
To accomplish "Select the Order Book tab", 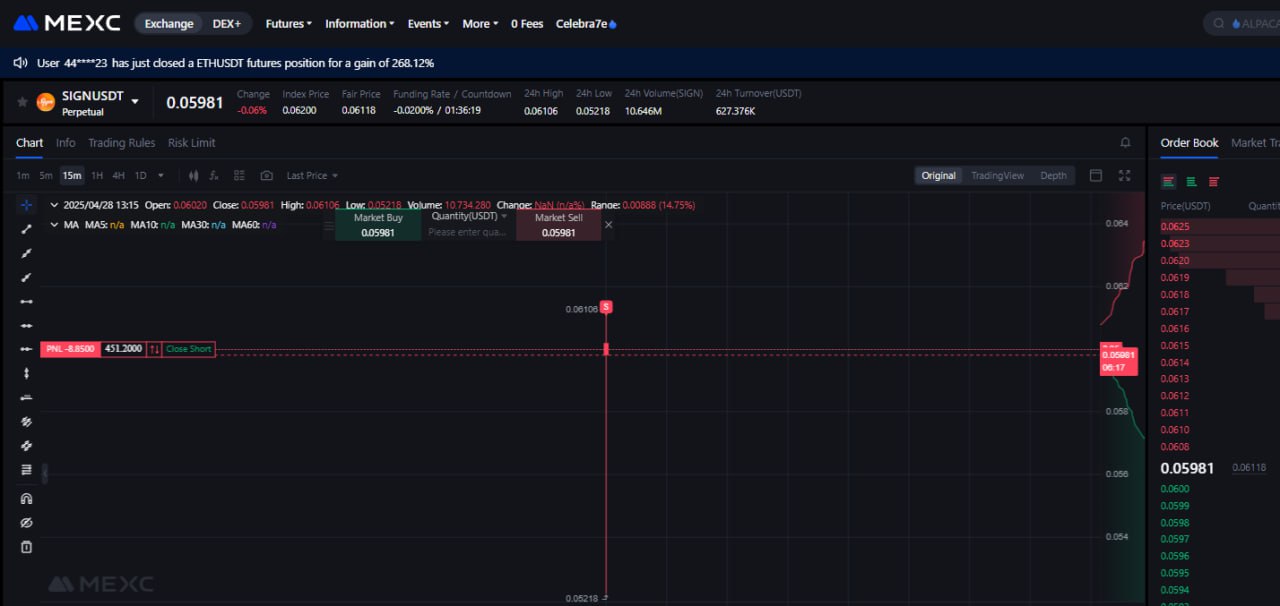I will 1189,143.
